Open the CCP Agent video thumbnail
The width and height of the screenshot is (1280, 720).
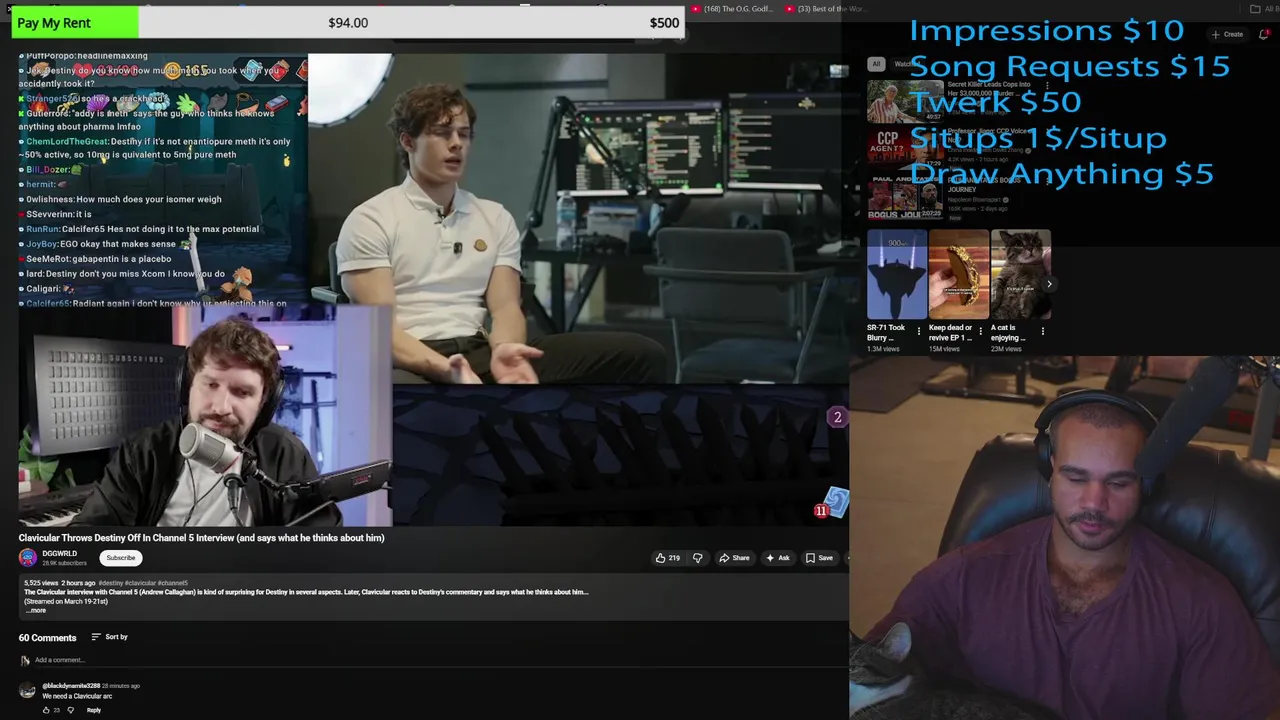[905, 147]
